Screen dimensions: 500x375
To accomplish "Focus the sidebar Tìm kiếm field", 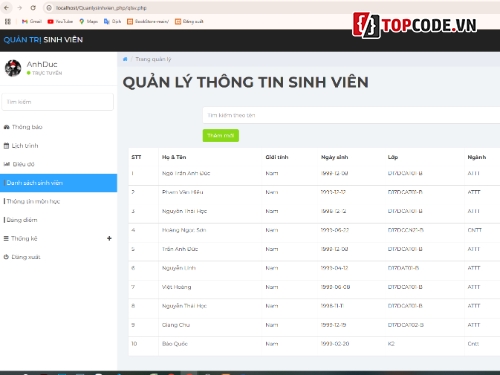I will click(x=57, y=102).
